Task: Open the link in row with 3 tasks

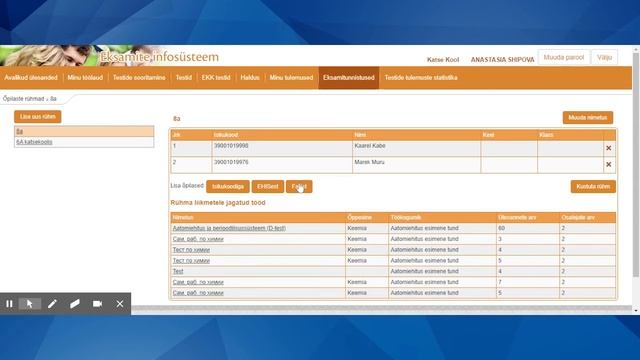Action: coord(198,239)
